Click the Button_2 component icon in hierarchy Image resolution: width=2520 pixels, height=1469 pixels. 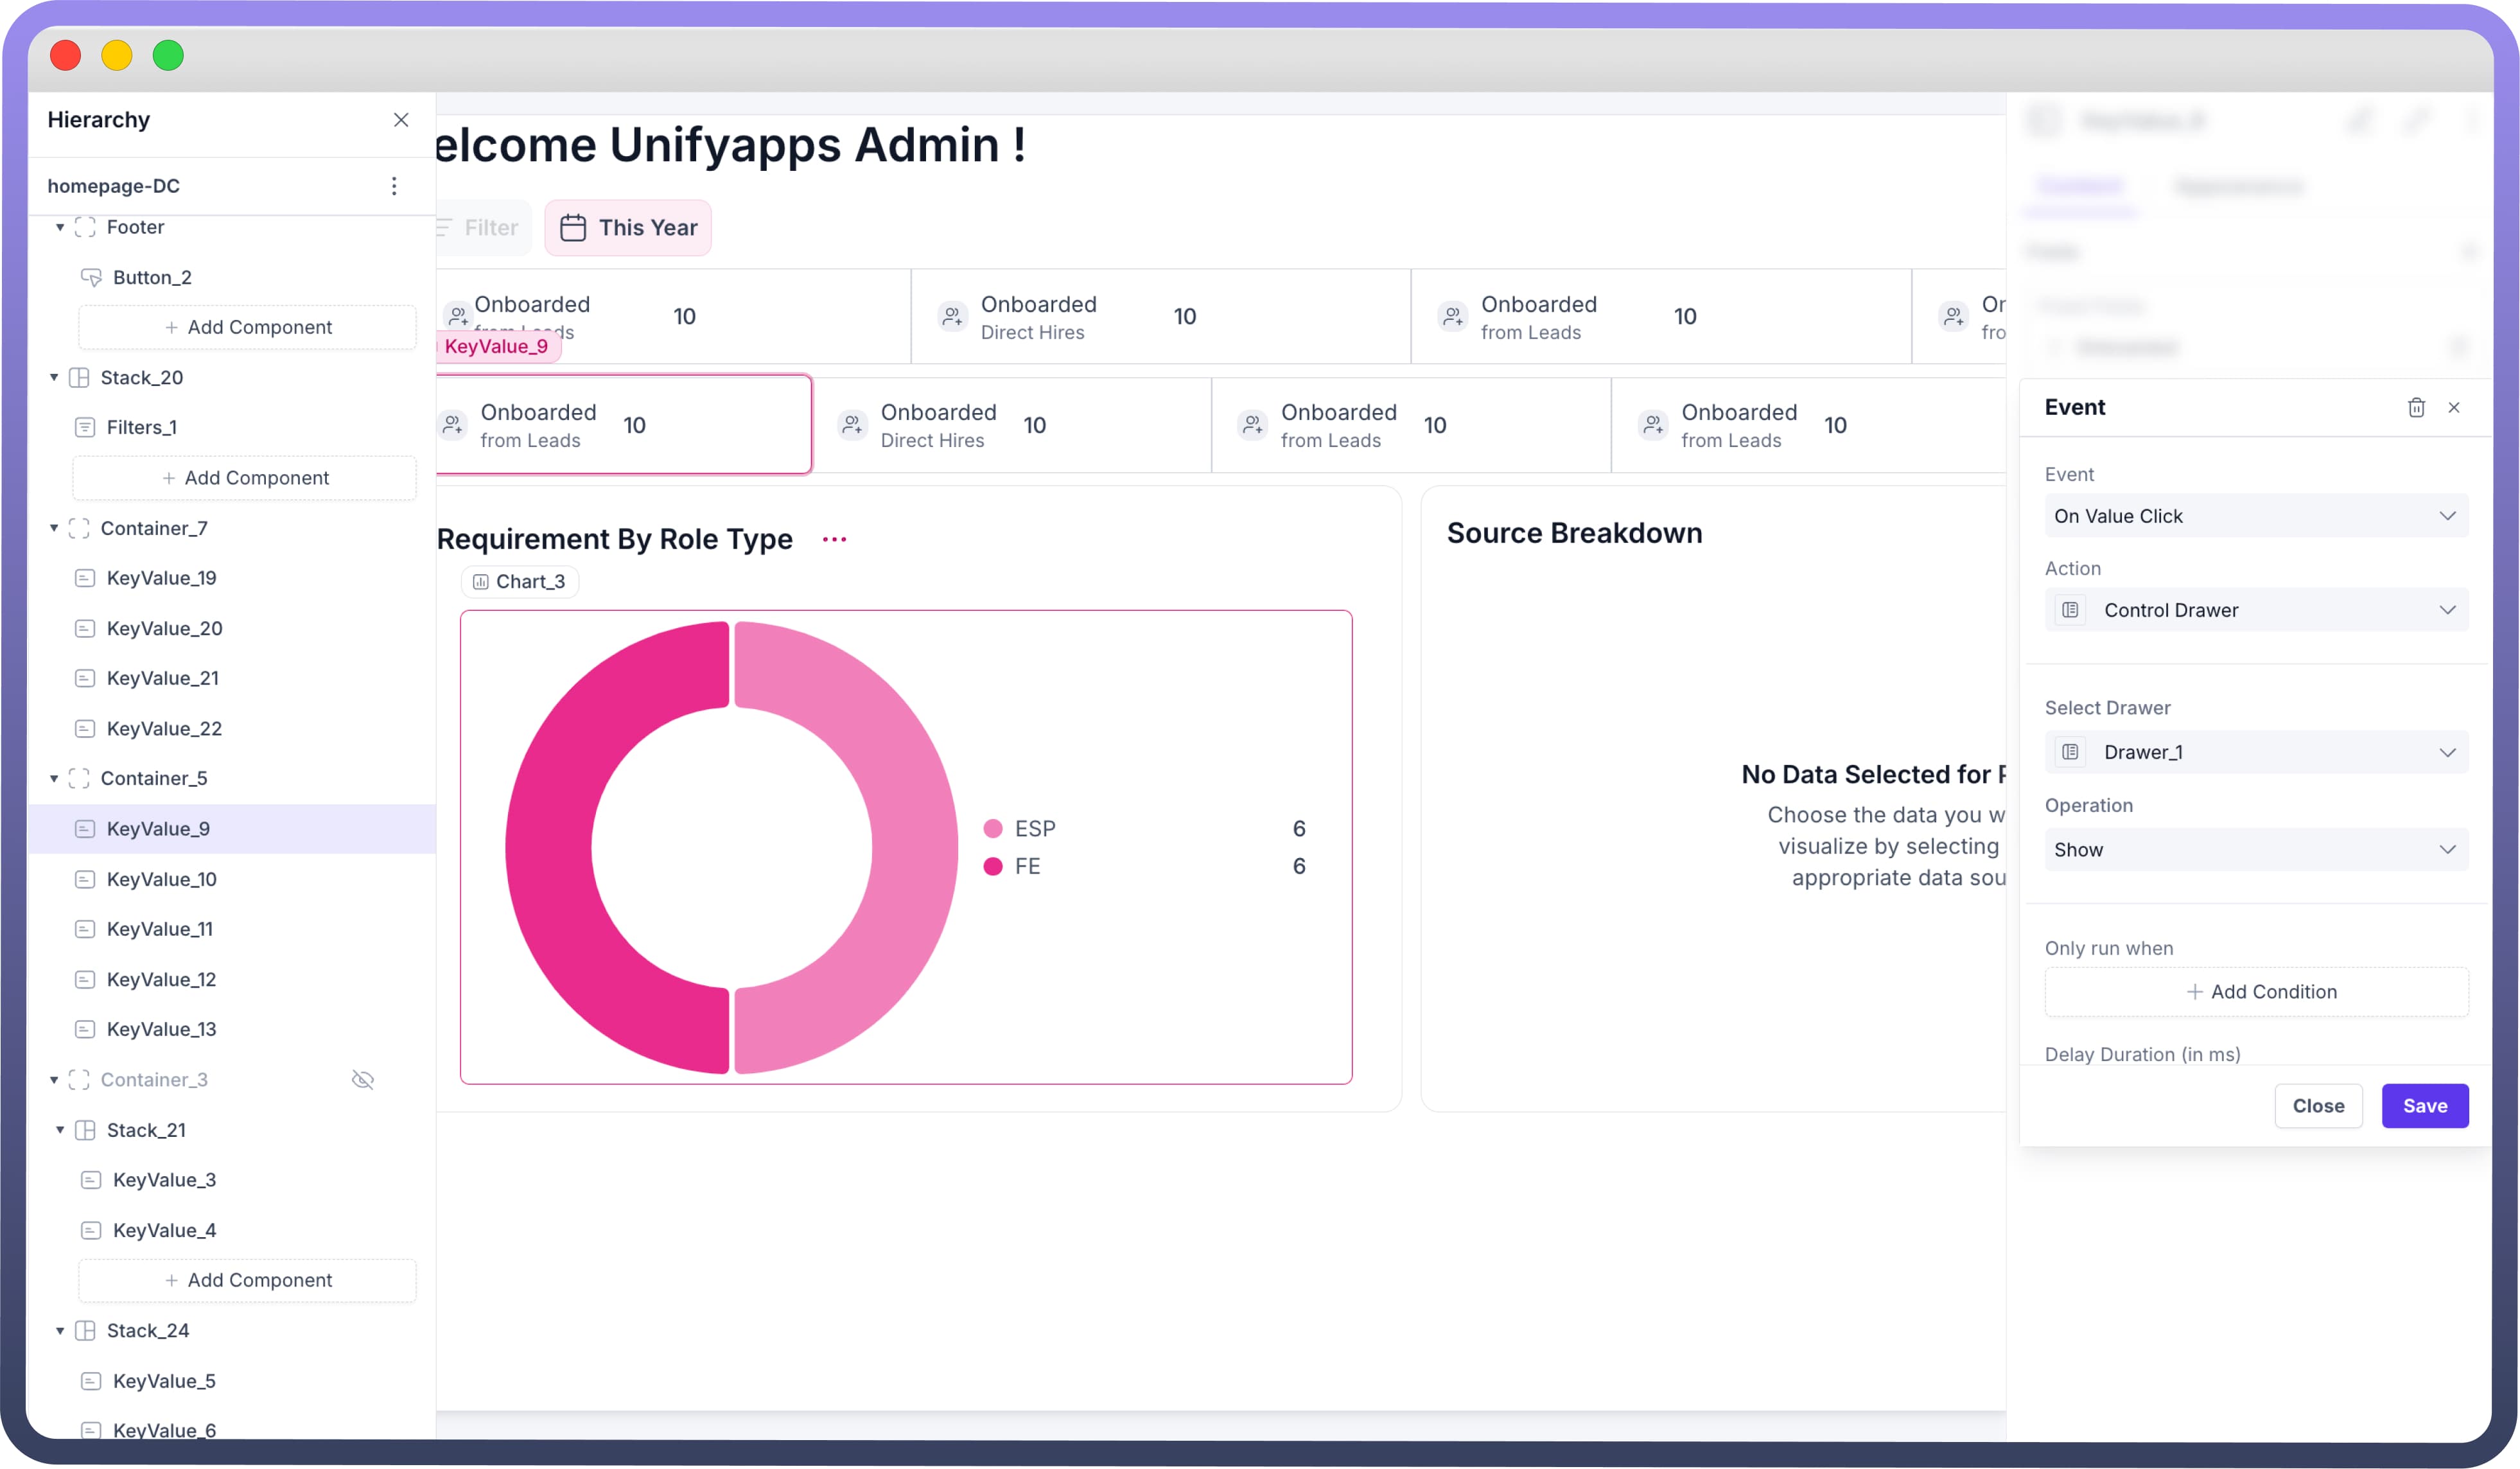click(x=91, y=277)
